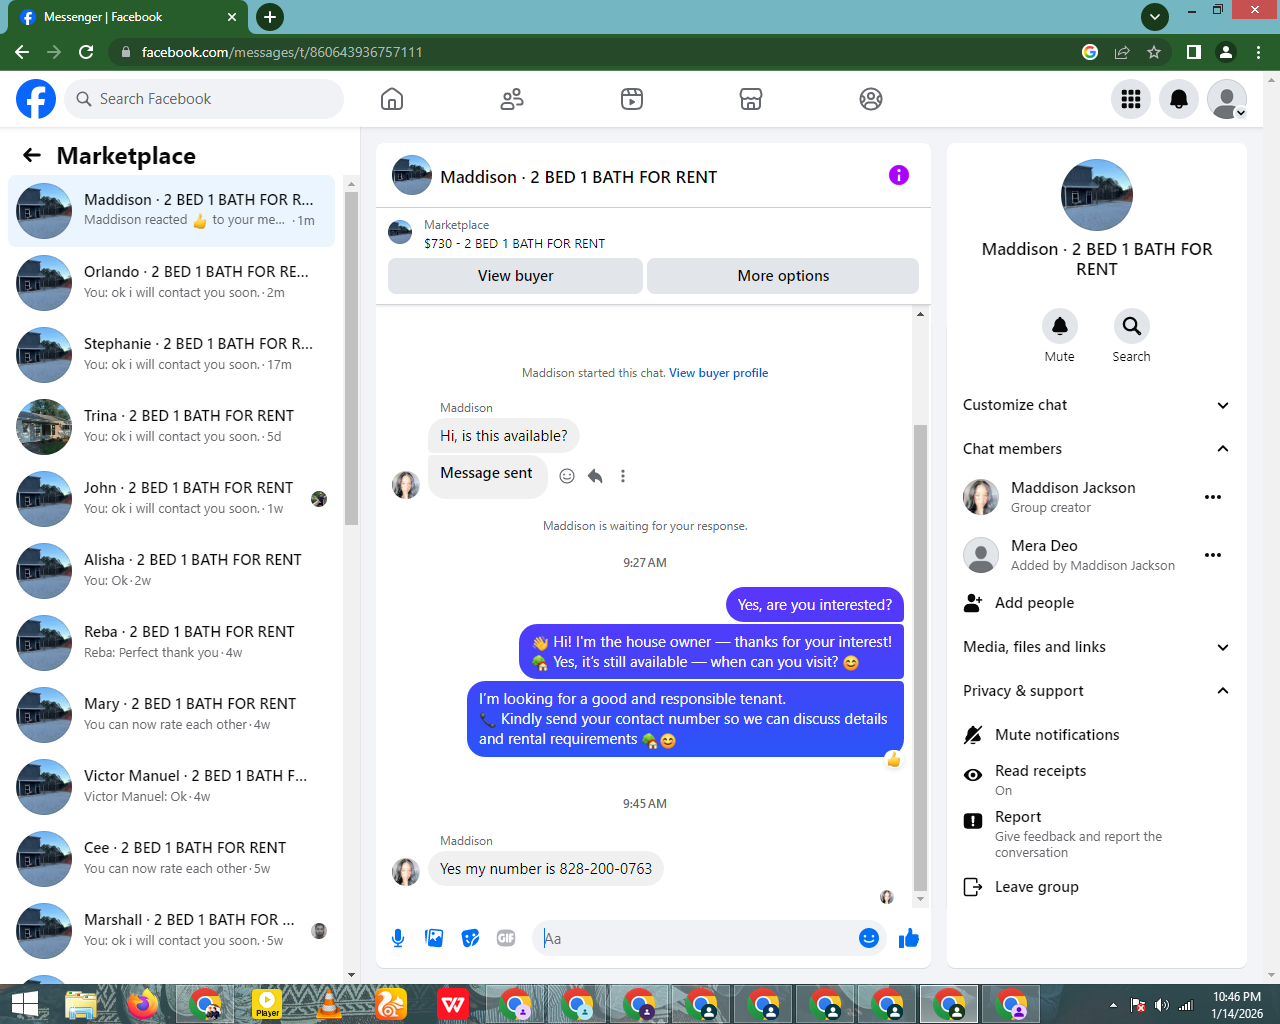Open Friends icon in top navigation
Viewport: 1280px width, 1024px height.
pos(512,99)
